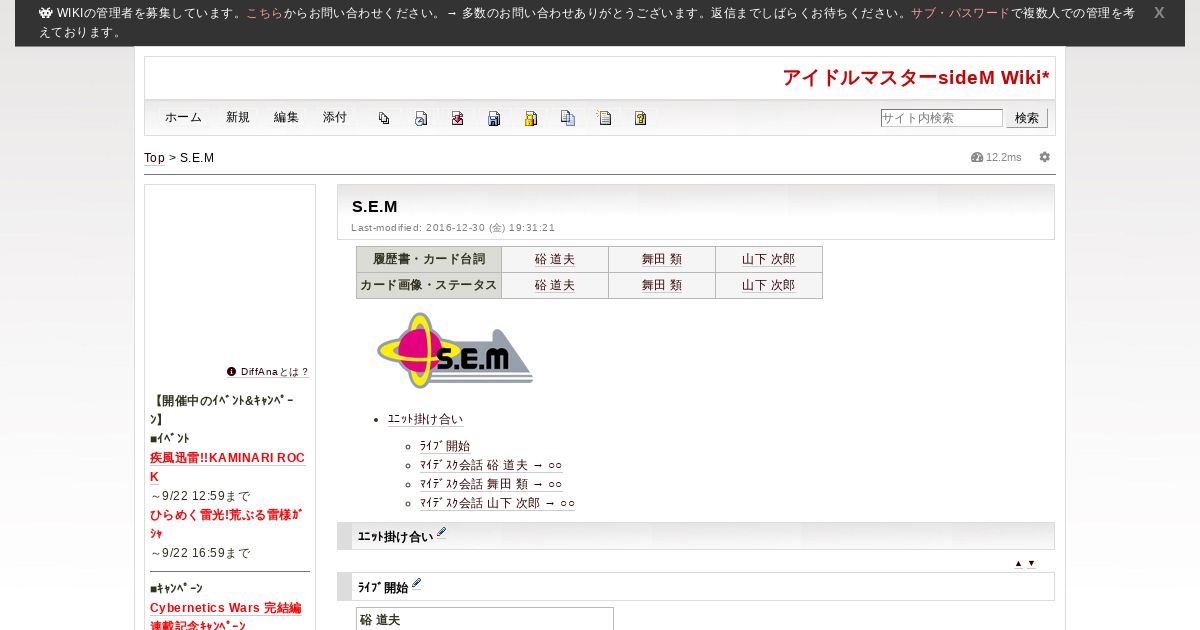This screenshot has height=630, width=1200.
Task: Click the page-with-clock history icon
Action: coord(421,118)
